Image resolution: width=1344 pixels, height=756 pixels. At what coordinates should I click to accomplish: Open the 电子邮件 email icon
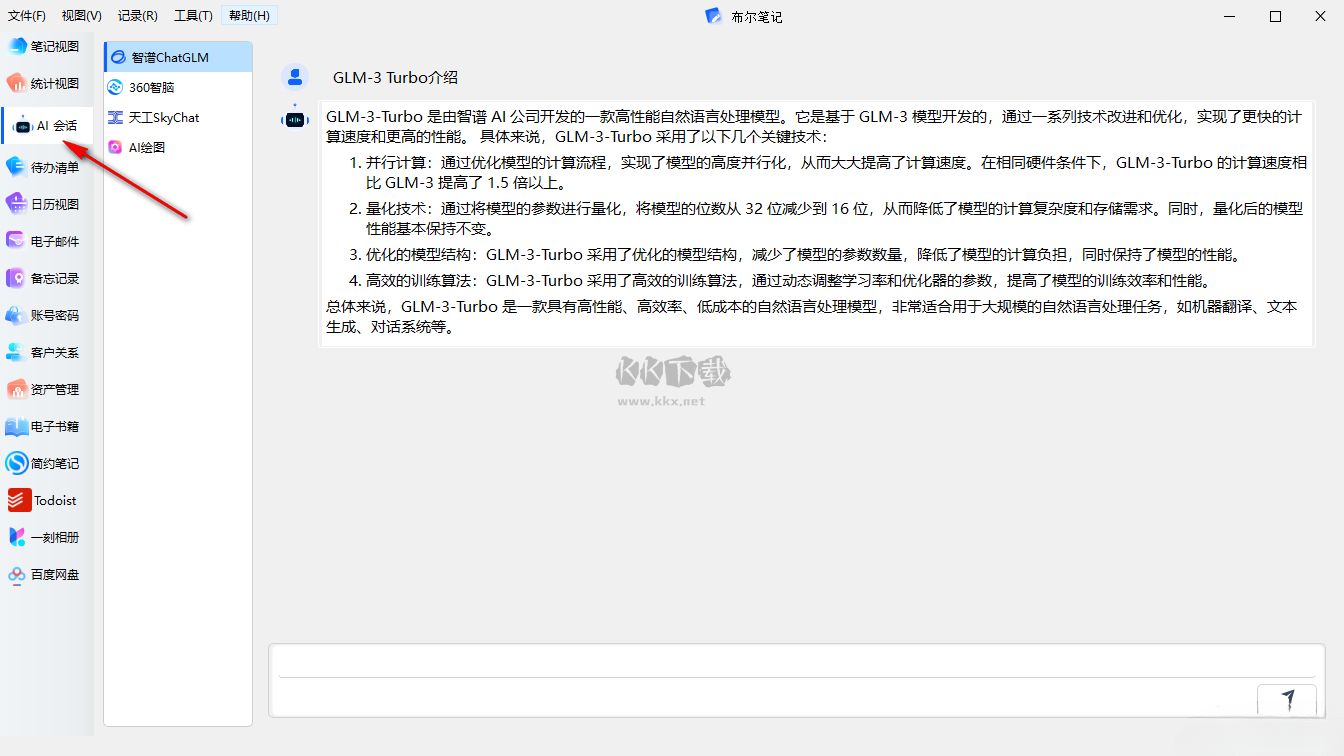[16, 241]
